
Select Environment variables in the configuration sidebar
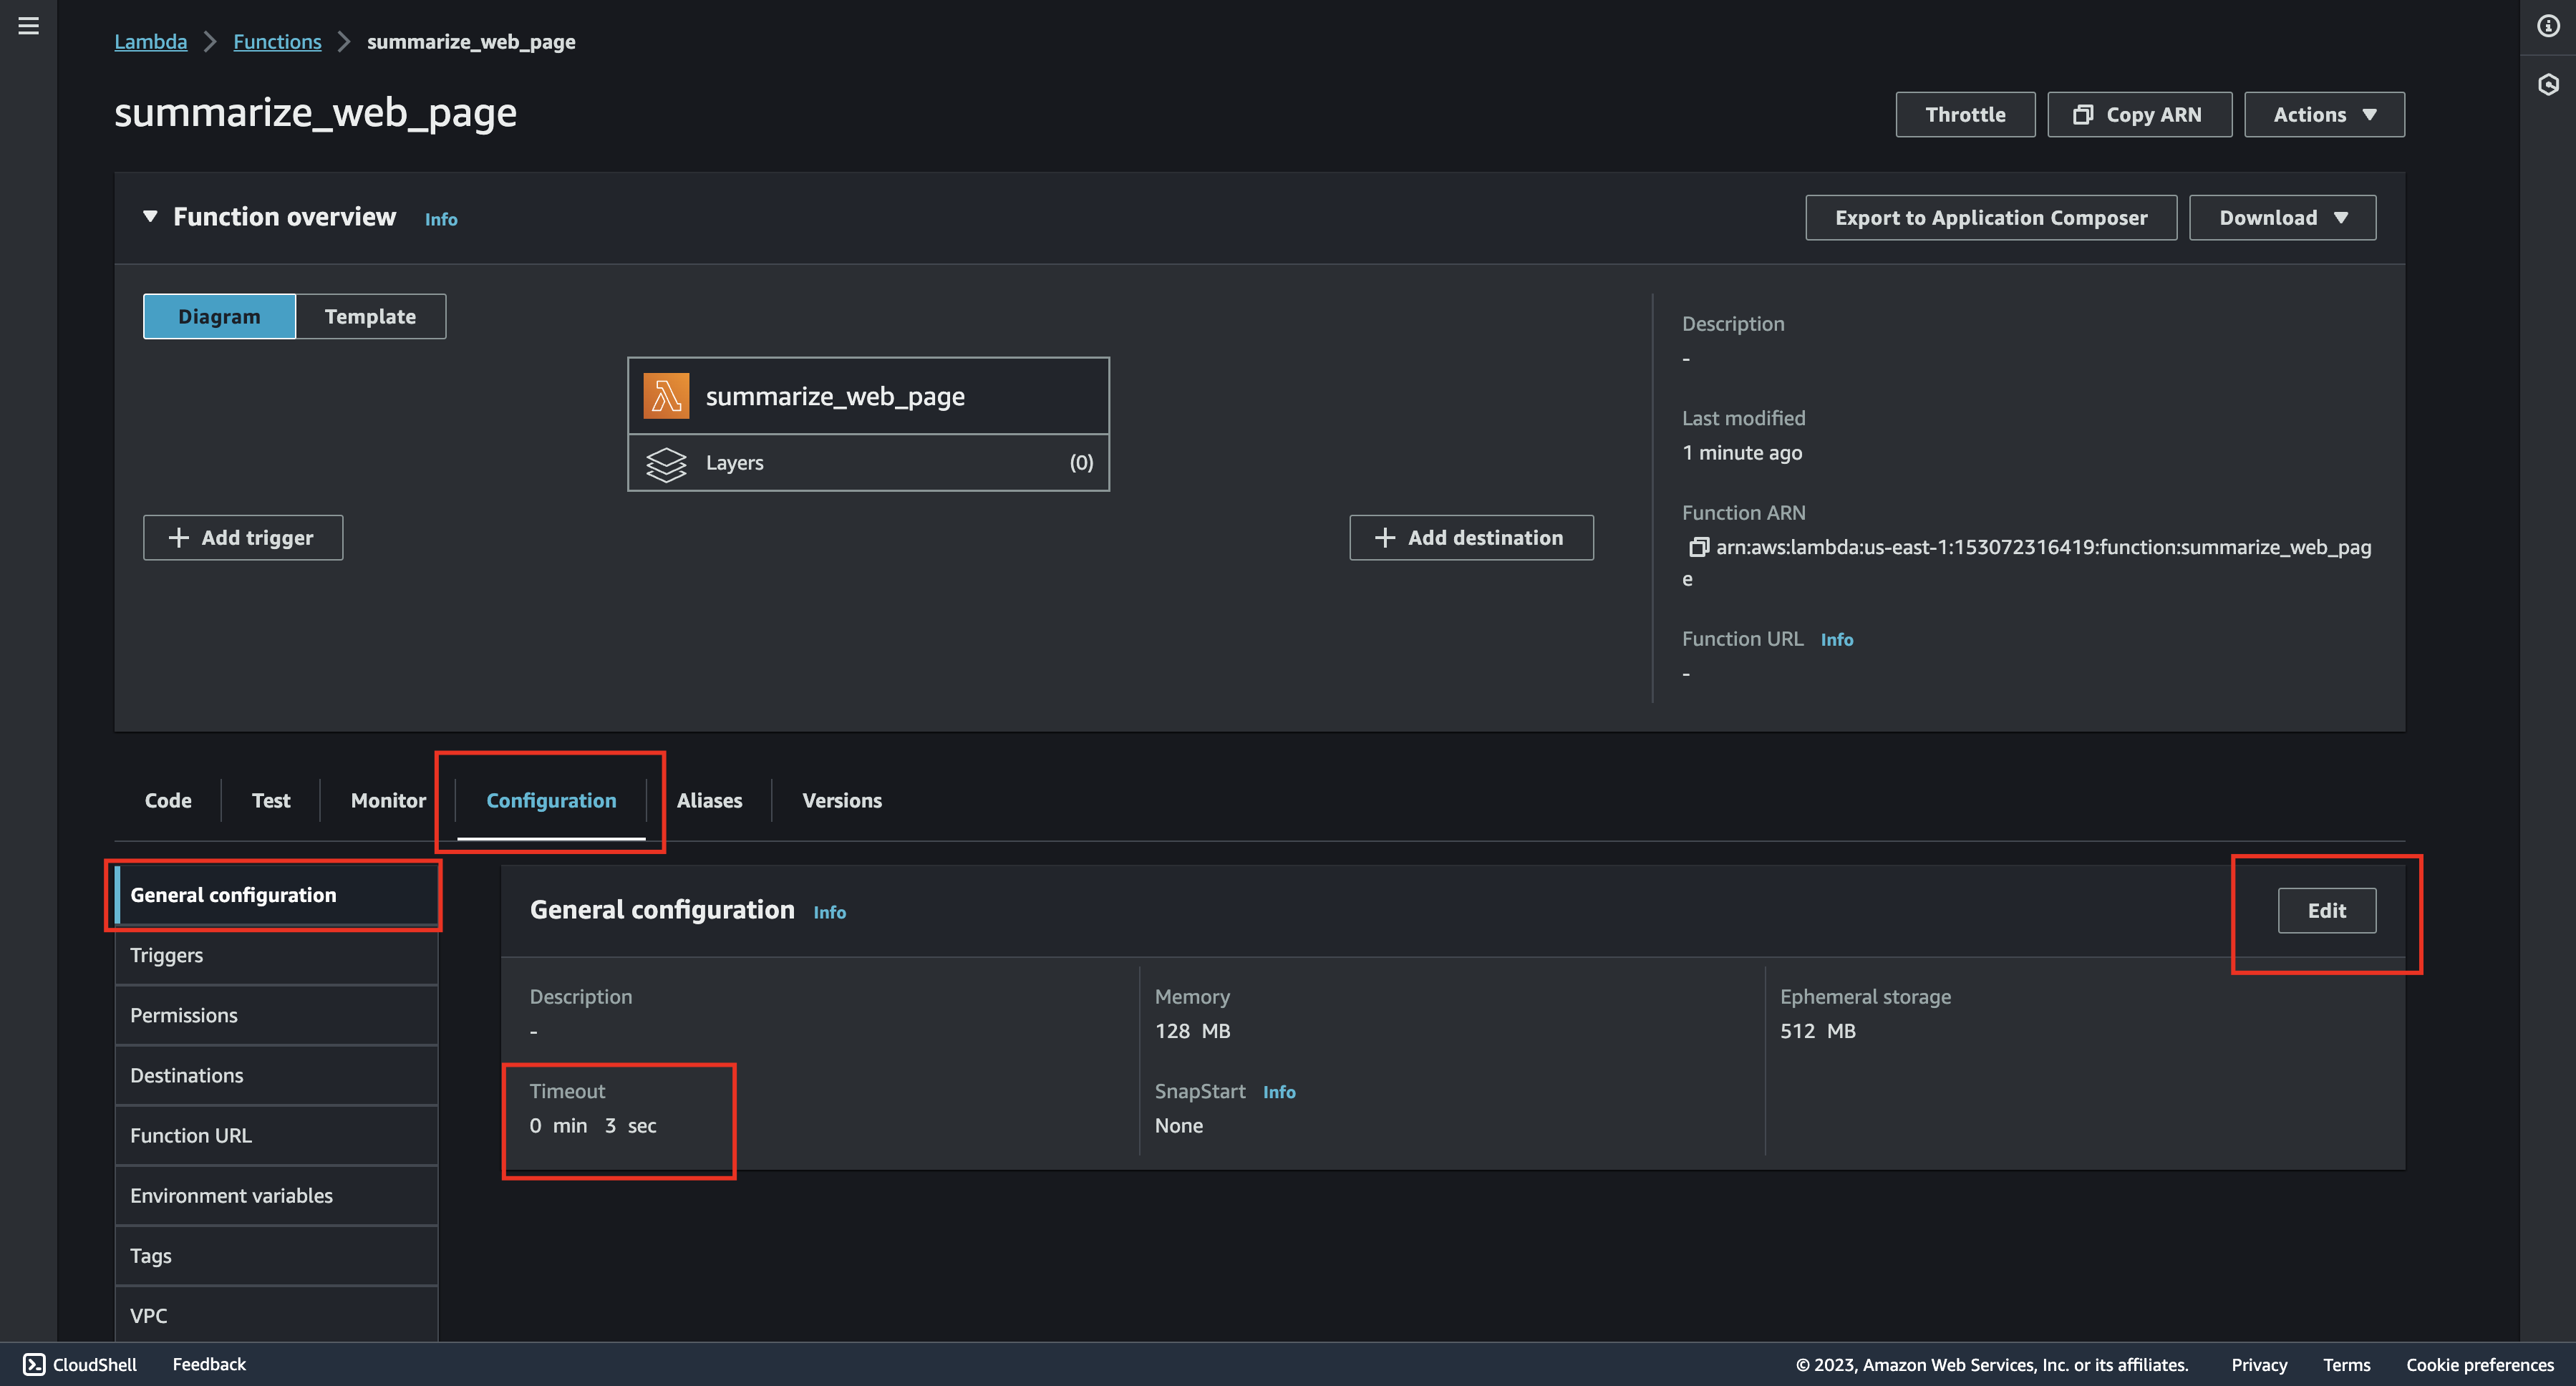click(231, 1195)
